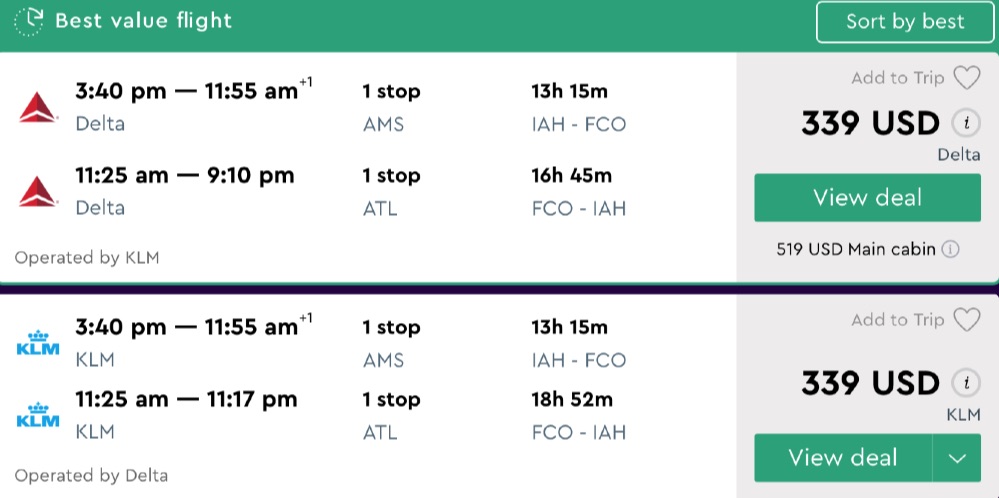Viewport: 999px width, 498px height.
Task: Click the KLM logo on the outbound flight
Action: pyautogui.click(x=38, y=343)
